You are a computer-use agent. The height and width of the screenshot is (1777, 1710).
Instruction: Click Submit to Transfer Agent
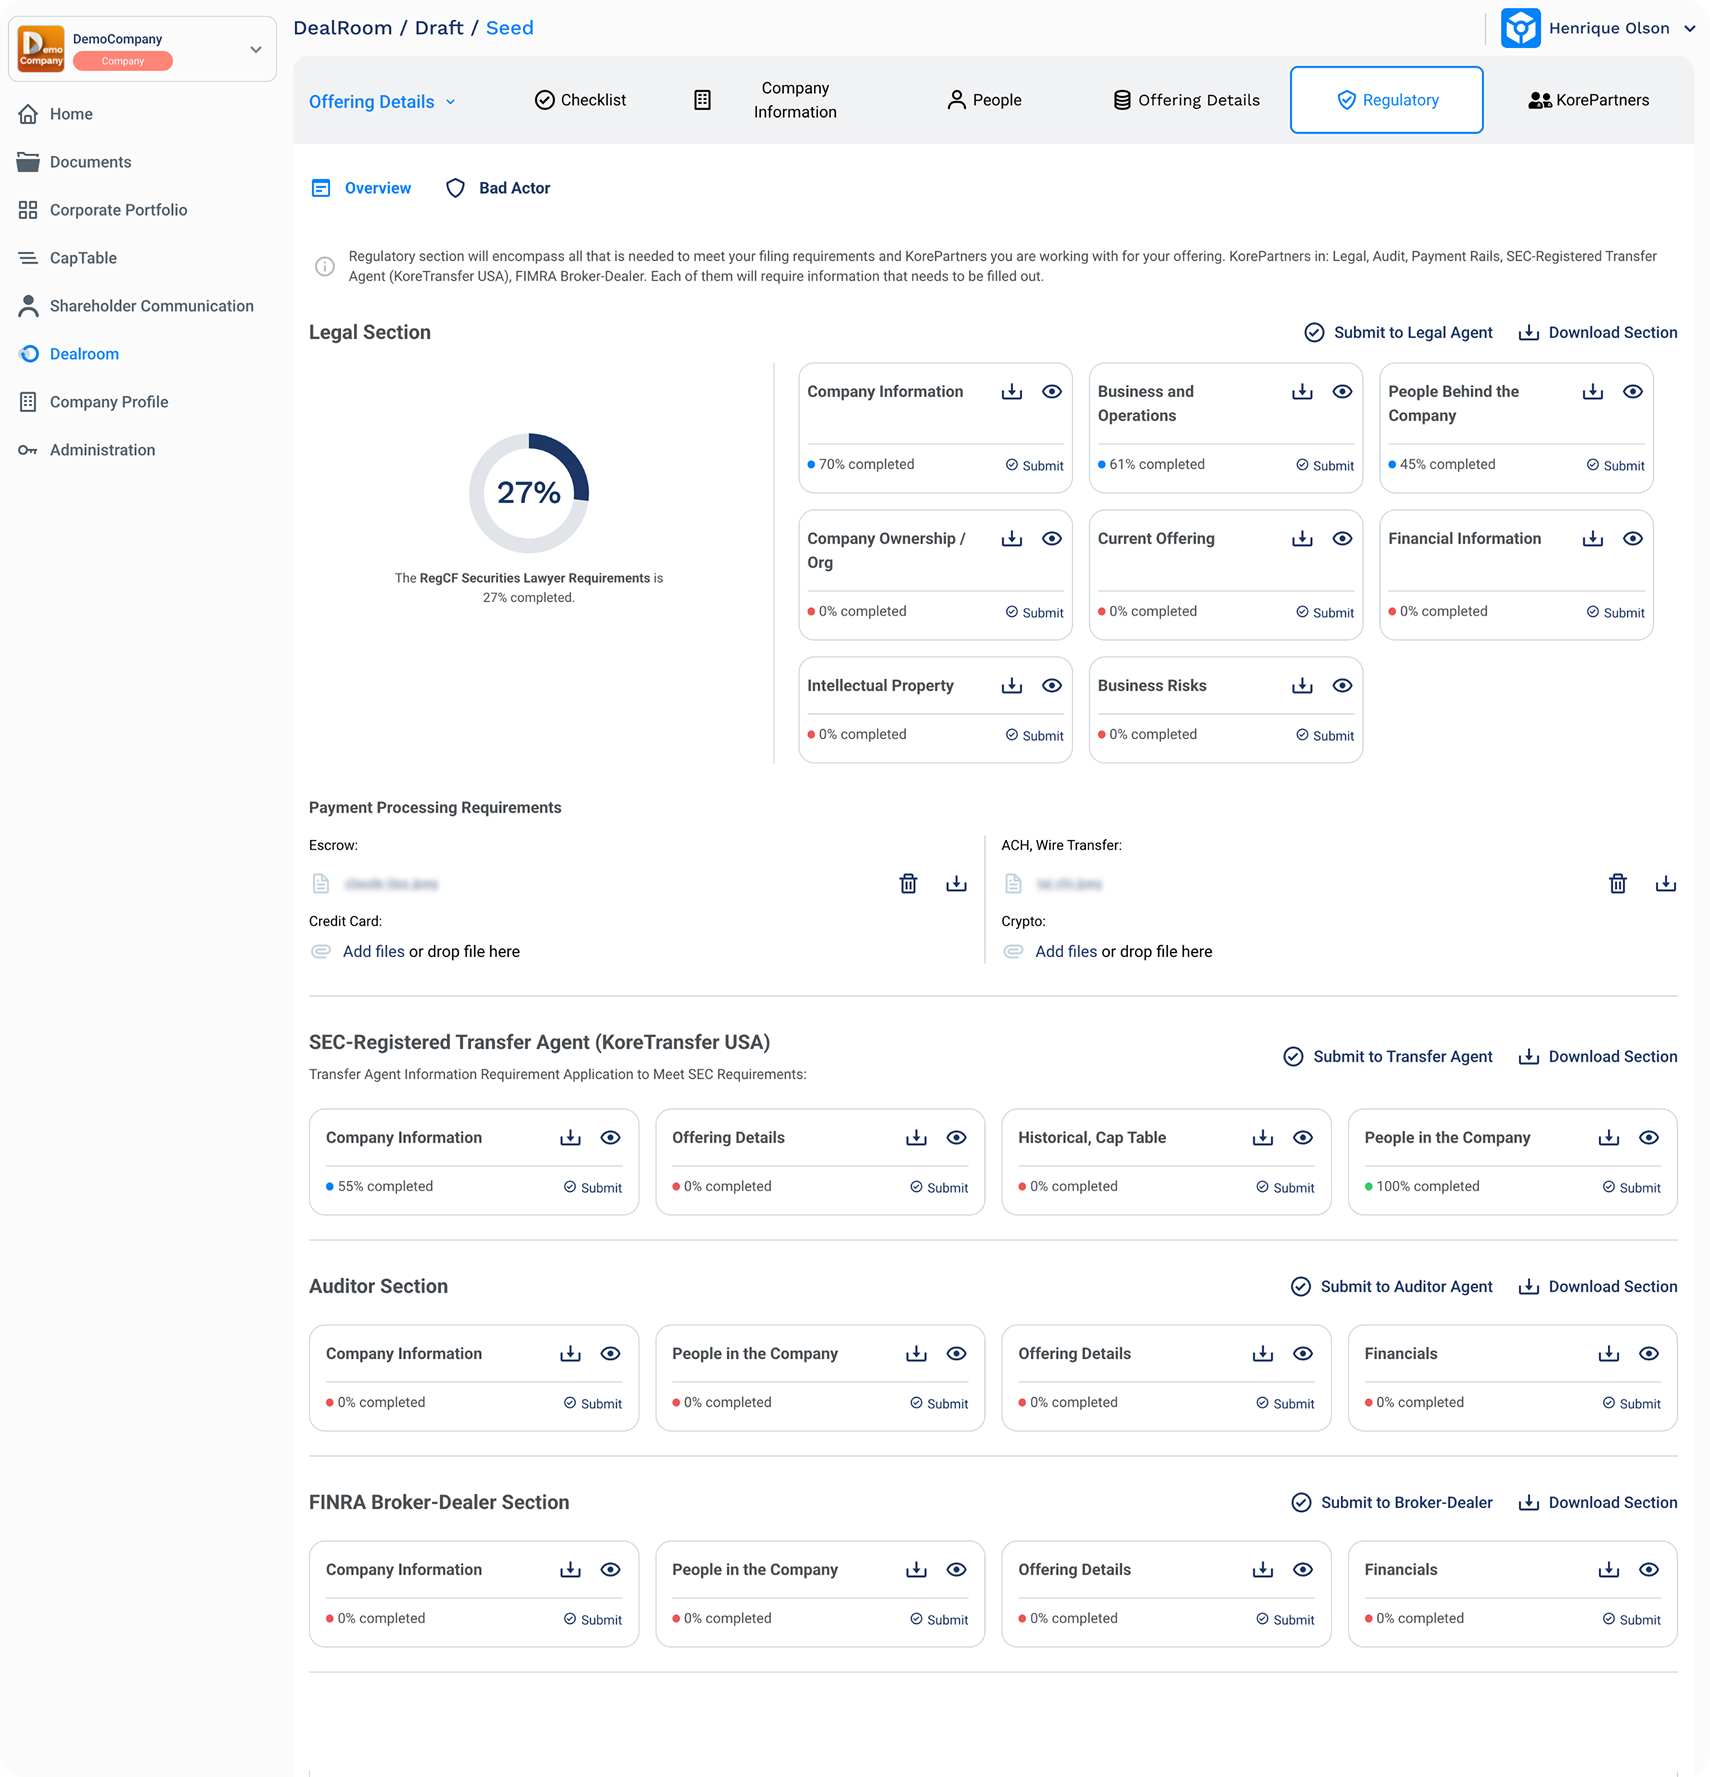pyautogui.click(x=1388, y=1057)
